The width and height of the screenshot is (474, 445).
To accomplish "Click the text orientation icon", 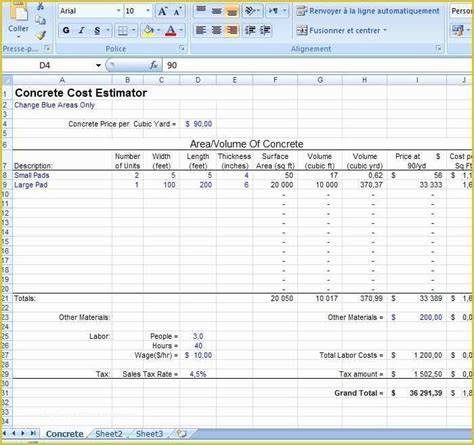I will pyautogui.click(x=252, y=11).
